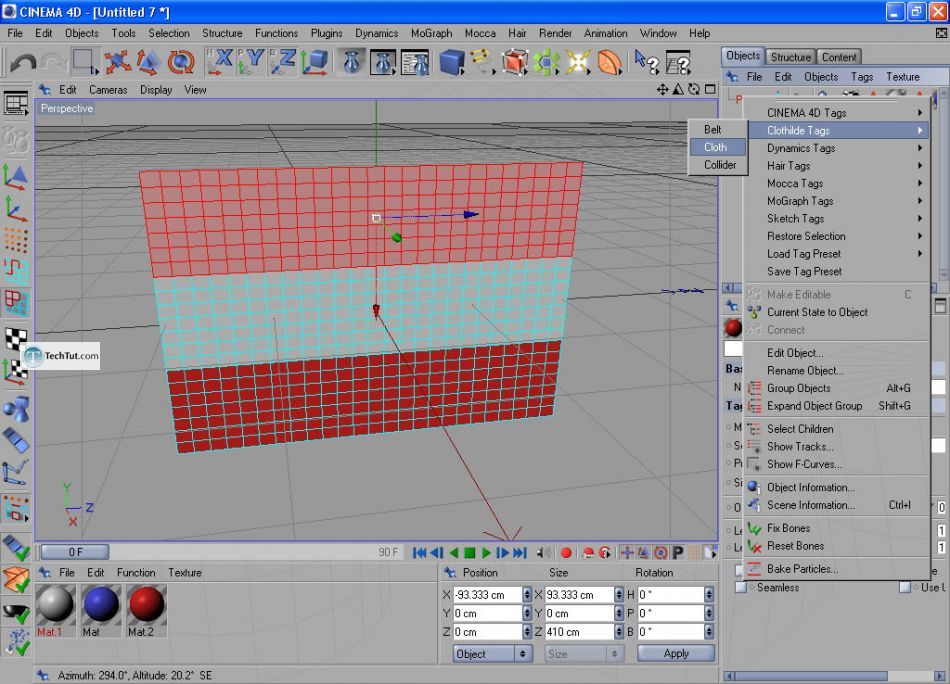Open the MoGraph menu
This screenshot has width=950, height=684.
tap(431, 33)
